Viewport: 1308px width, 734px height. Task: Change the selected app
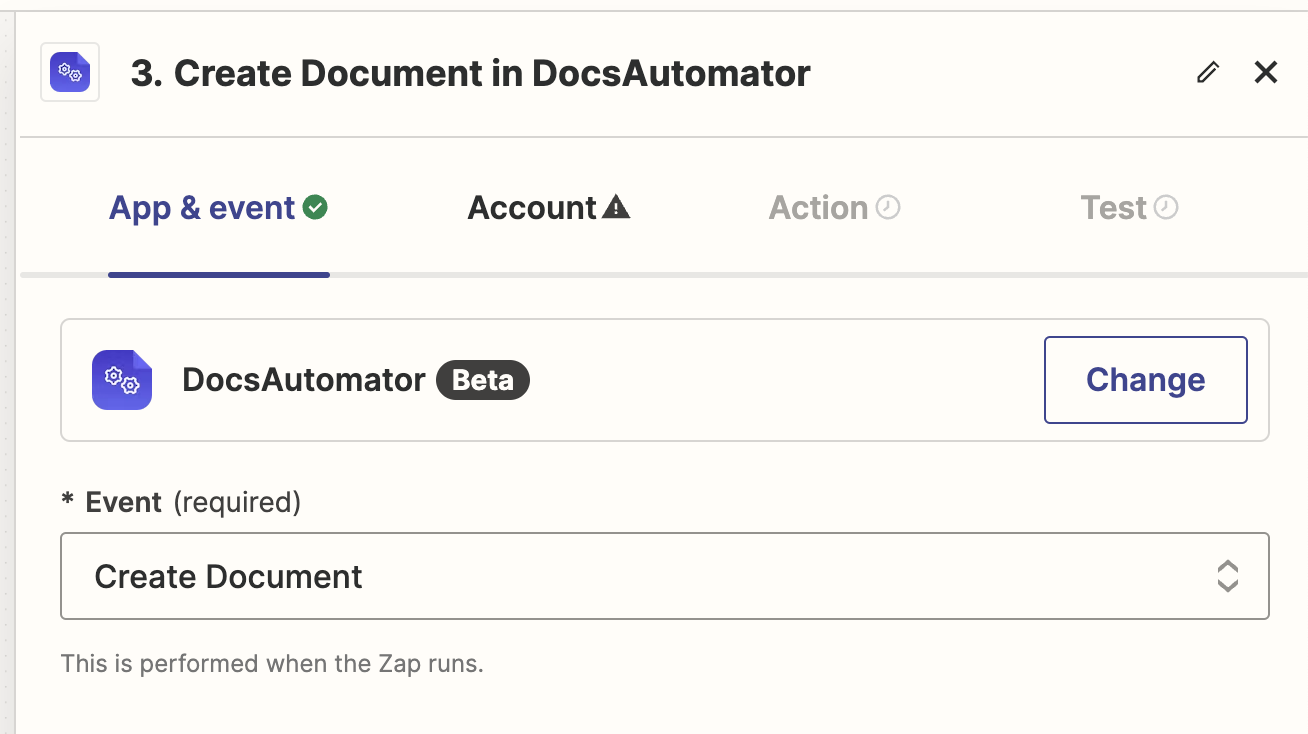[1146, 380]
